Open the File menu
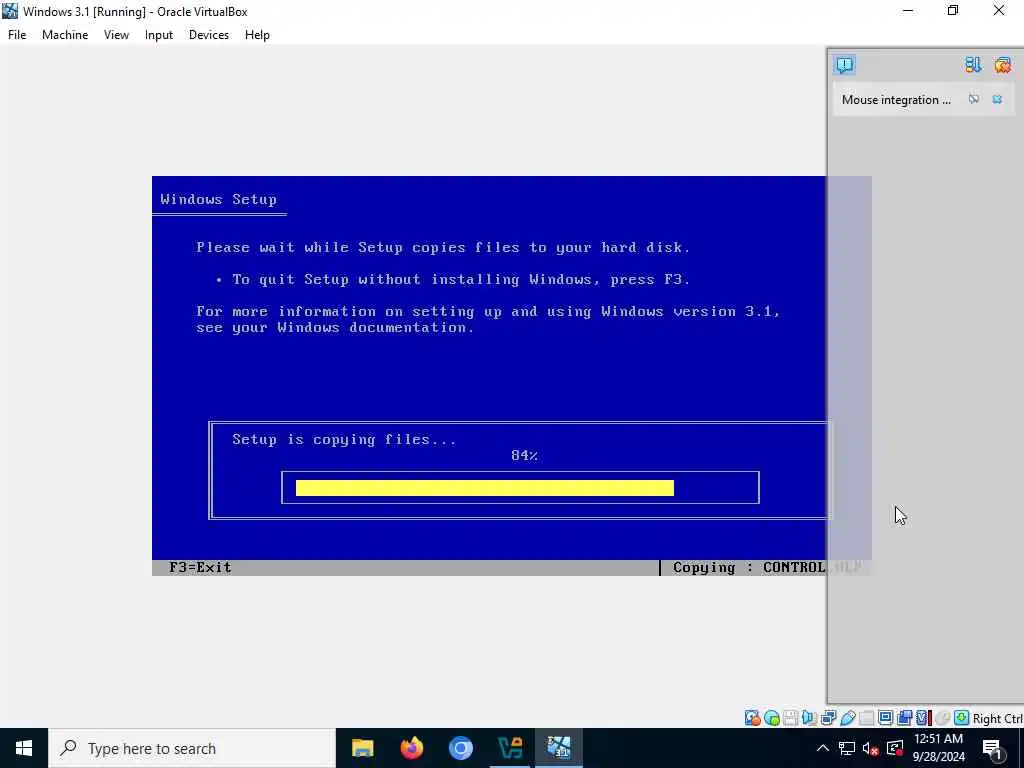This screenshot has height=768, width=1024. click(x=17, y=35)
